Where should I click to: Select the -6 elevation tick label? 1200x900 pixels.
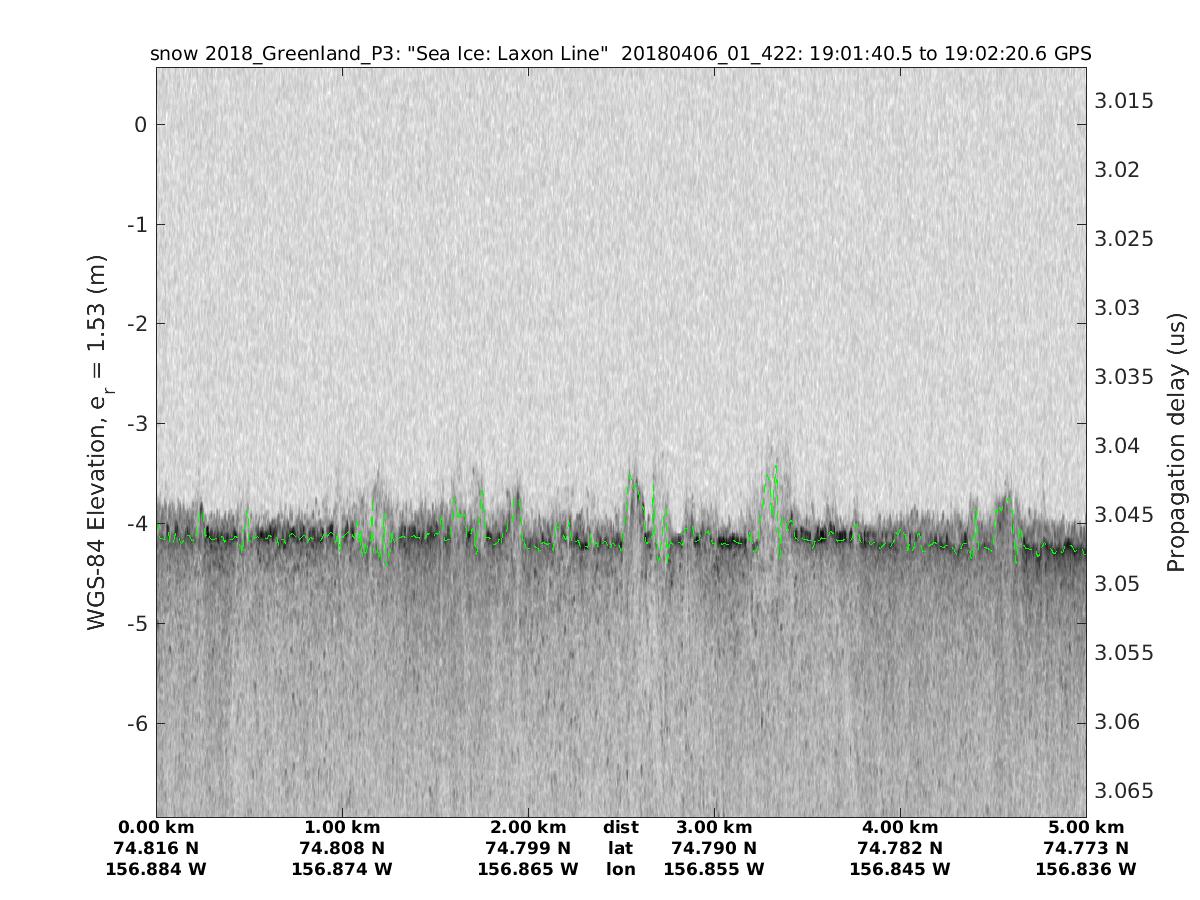[x=137, y=723]
